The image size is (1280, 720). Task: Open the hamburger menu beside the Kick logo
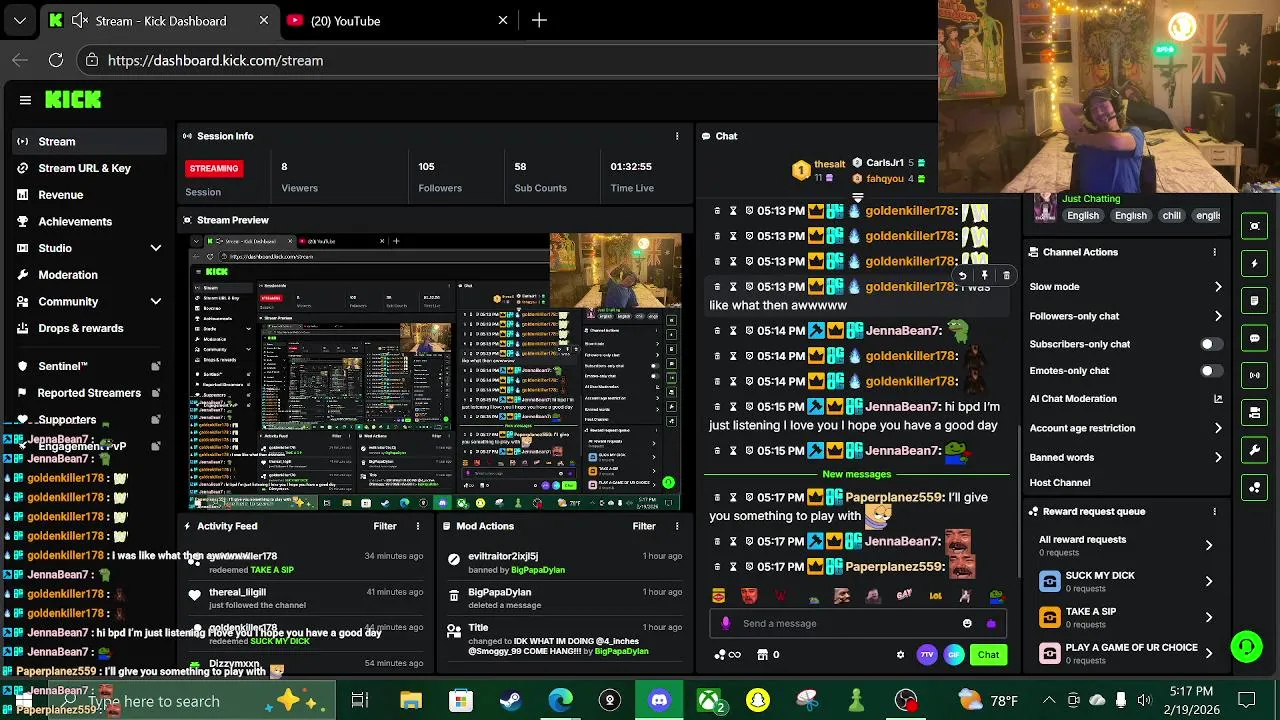pos(25,100)
